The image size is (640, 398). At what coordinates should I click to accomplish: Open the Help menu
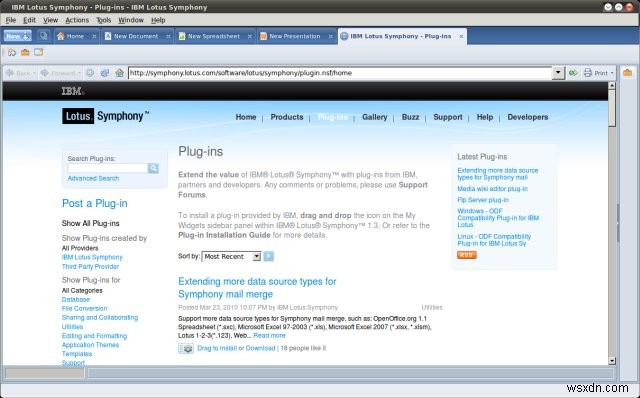click(x=158, y=20)
